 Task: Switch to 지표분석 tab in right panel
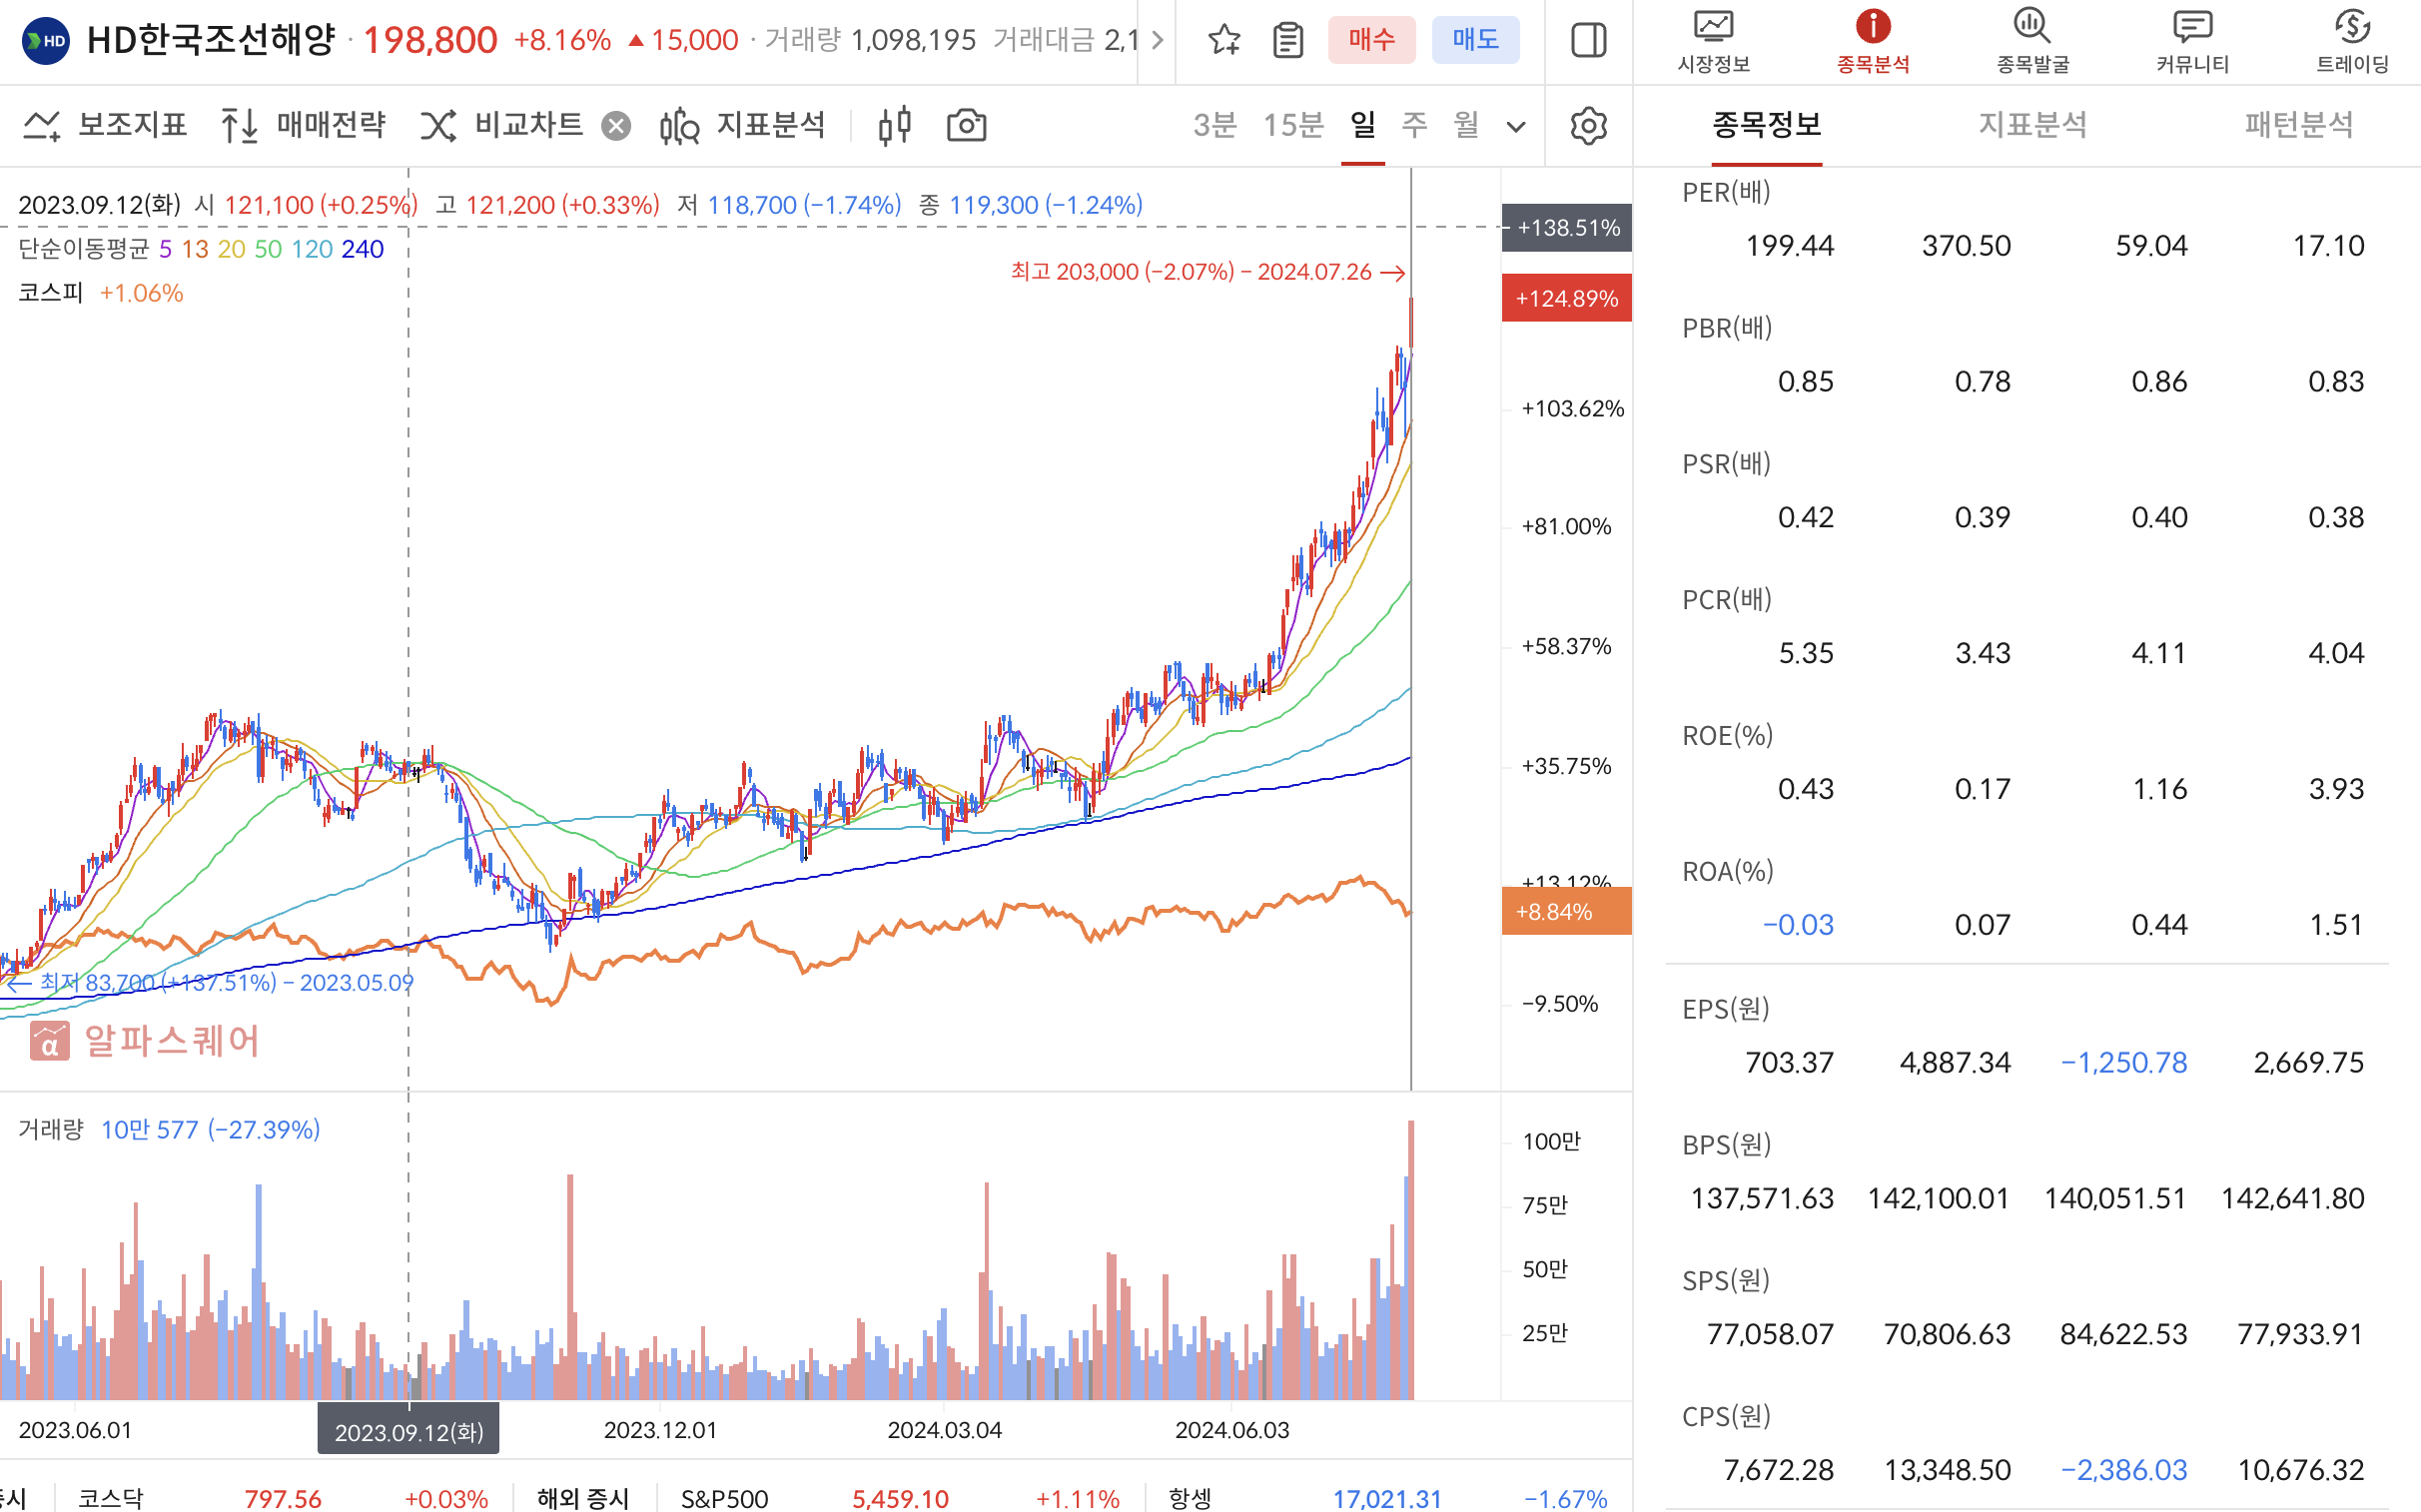point(2032,125)
